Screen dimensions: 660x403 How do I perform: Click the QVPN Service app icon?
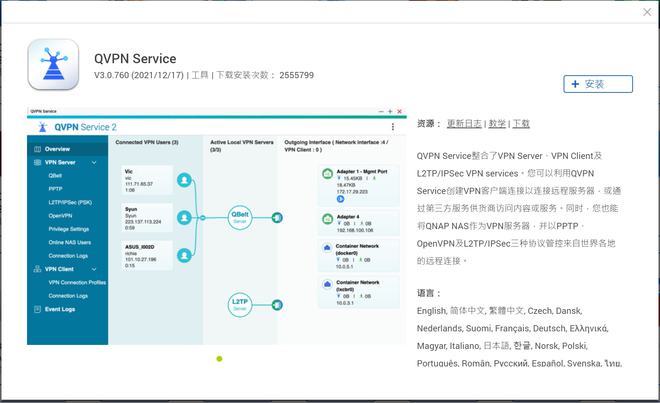click(53, 64)
